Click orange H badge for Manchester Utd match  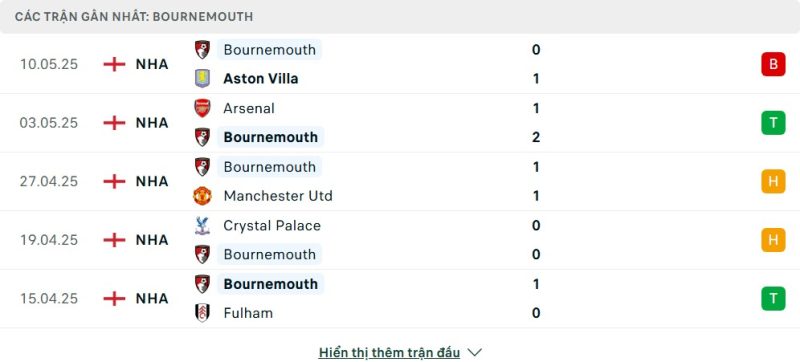pos(773,182)
